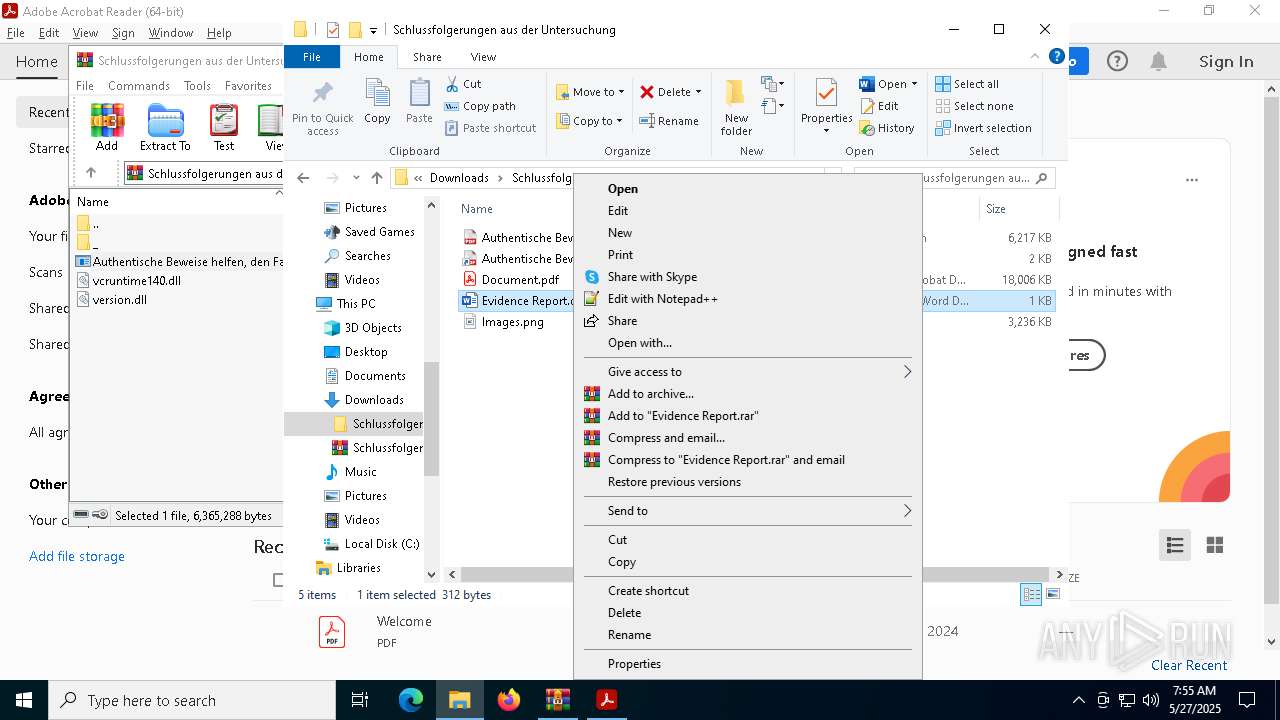
Task: Open Quick Access Toolbar customize arrow
Action: (x=374, y=31)
